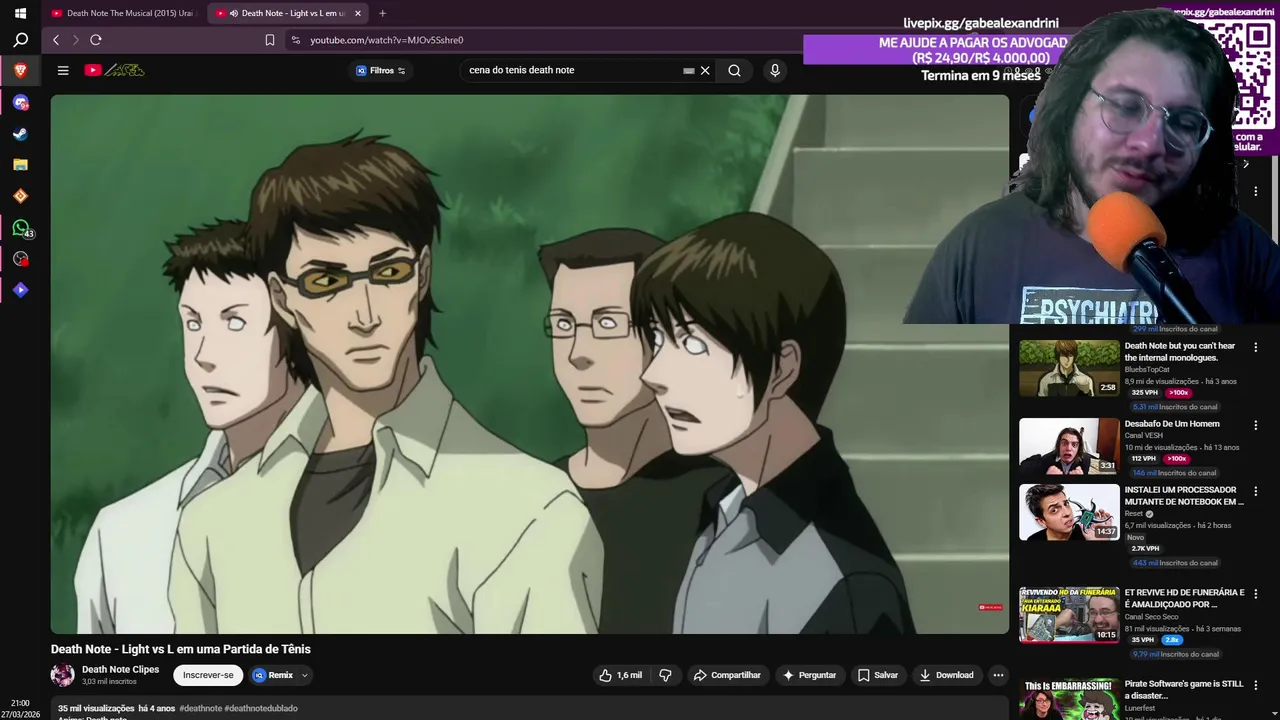
Task: Open ET REVIVE HD DE FUNERÁRIA thumbnail
Action: 1069,614
